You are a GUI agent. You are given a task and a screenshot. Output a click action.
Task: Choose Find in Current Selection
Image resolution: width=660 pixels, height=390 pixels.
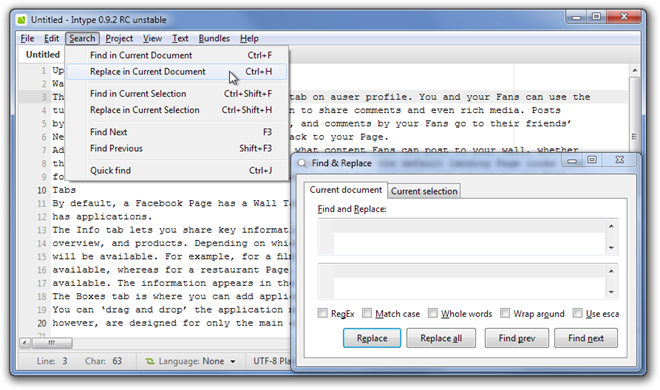[177, 94]
